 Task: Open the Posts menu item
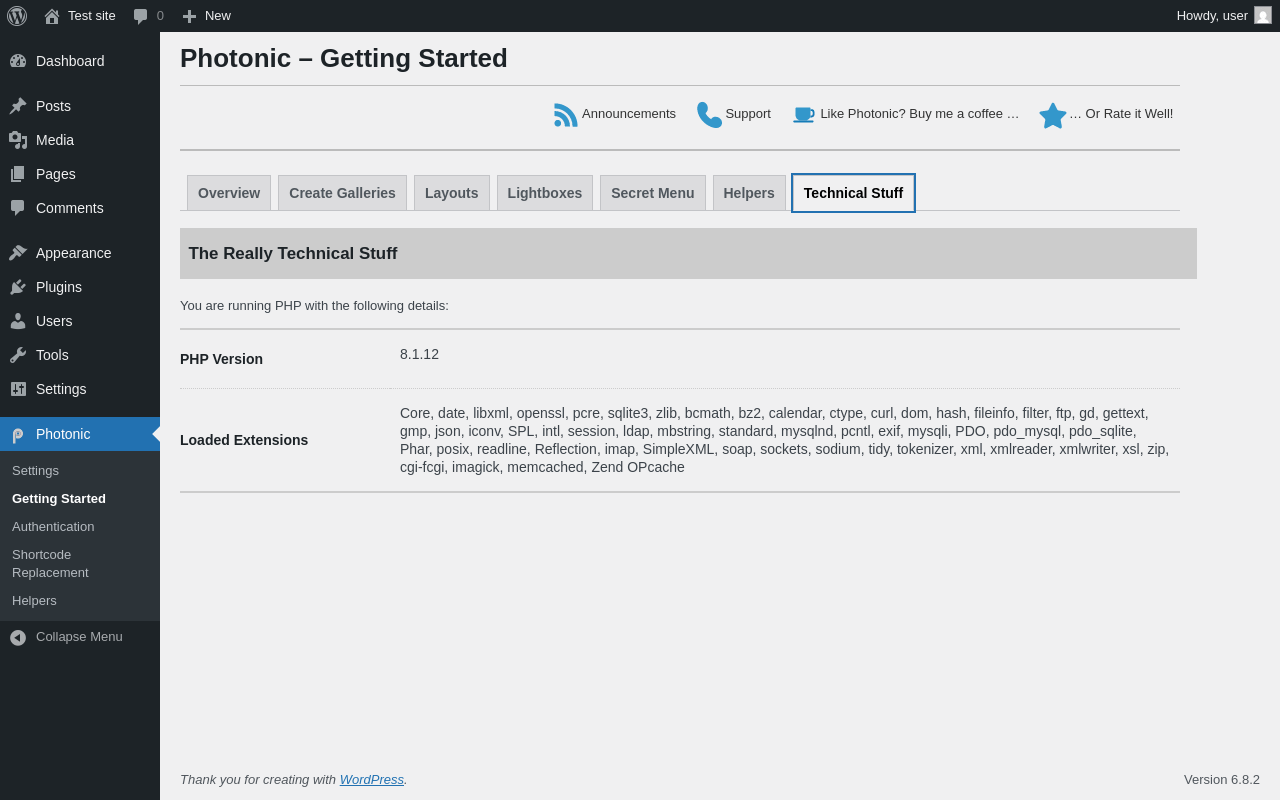tap(53, 106)
